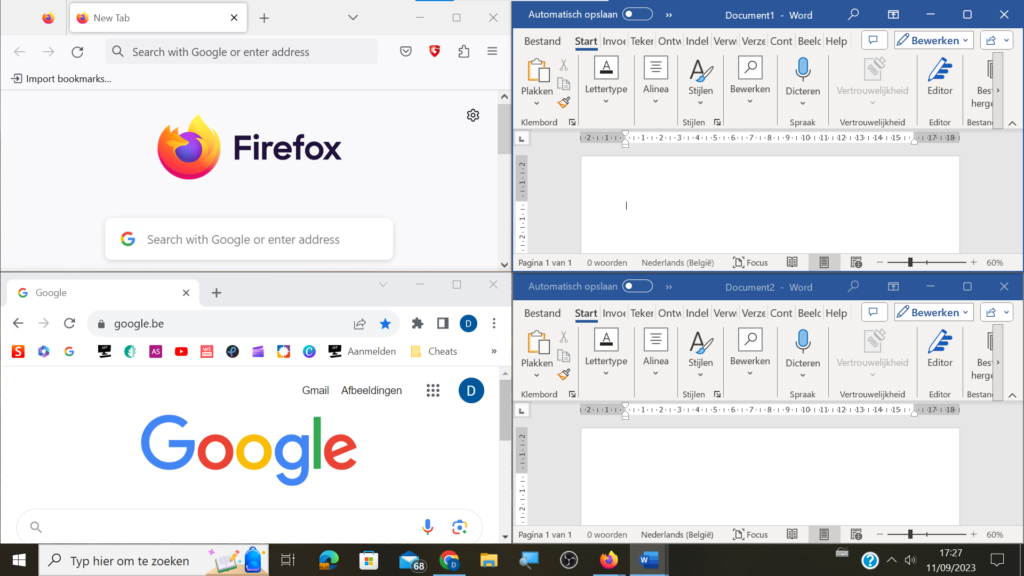Open Google Lens camera search icon
Image resolution: width=1024 pixels, height=576 pixels.
(x=459, y=526)
